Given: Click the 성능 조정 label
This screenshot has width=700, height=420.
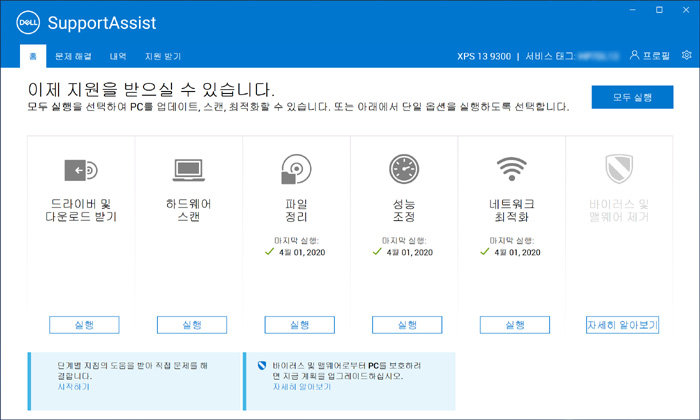Looking at the screenshot, I should tap(404, 210).
